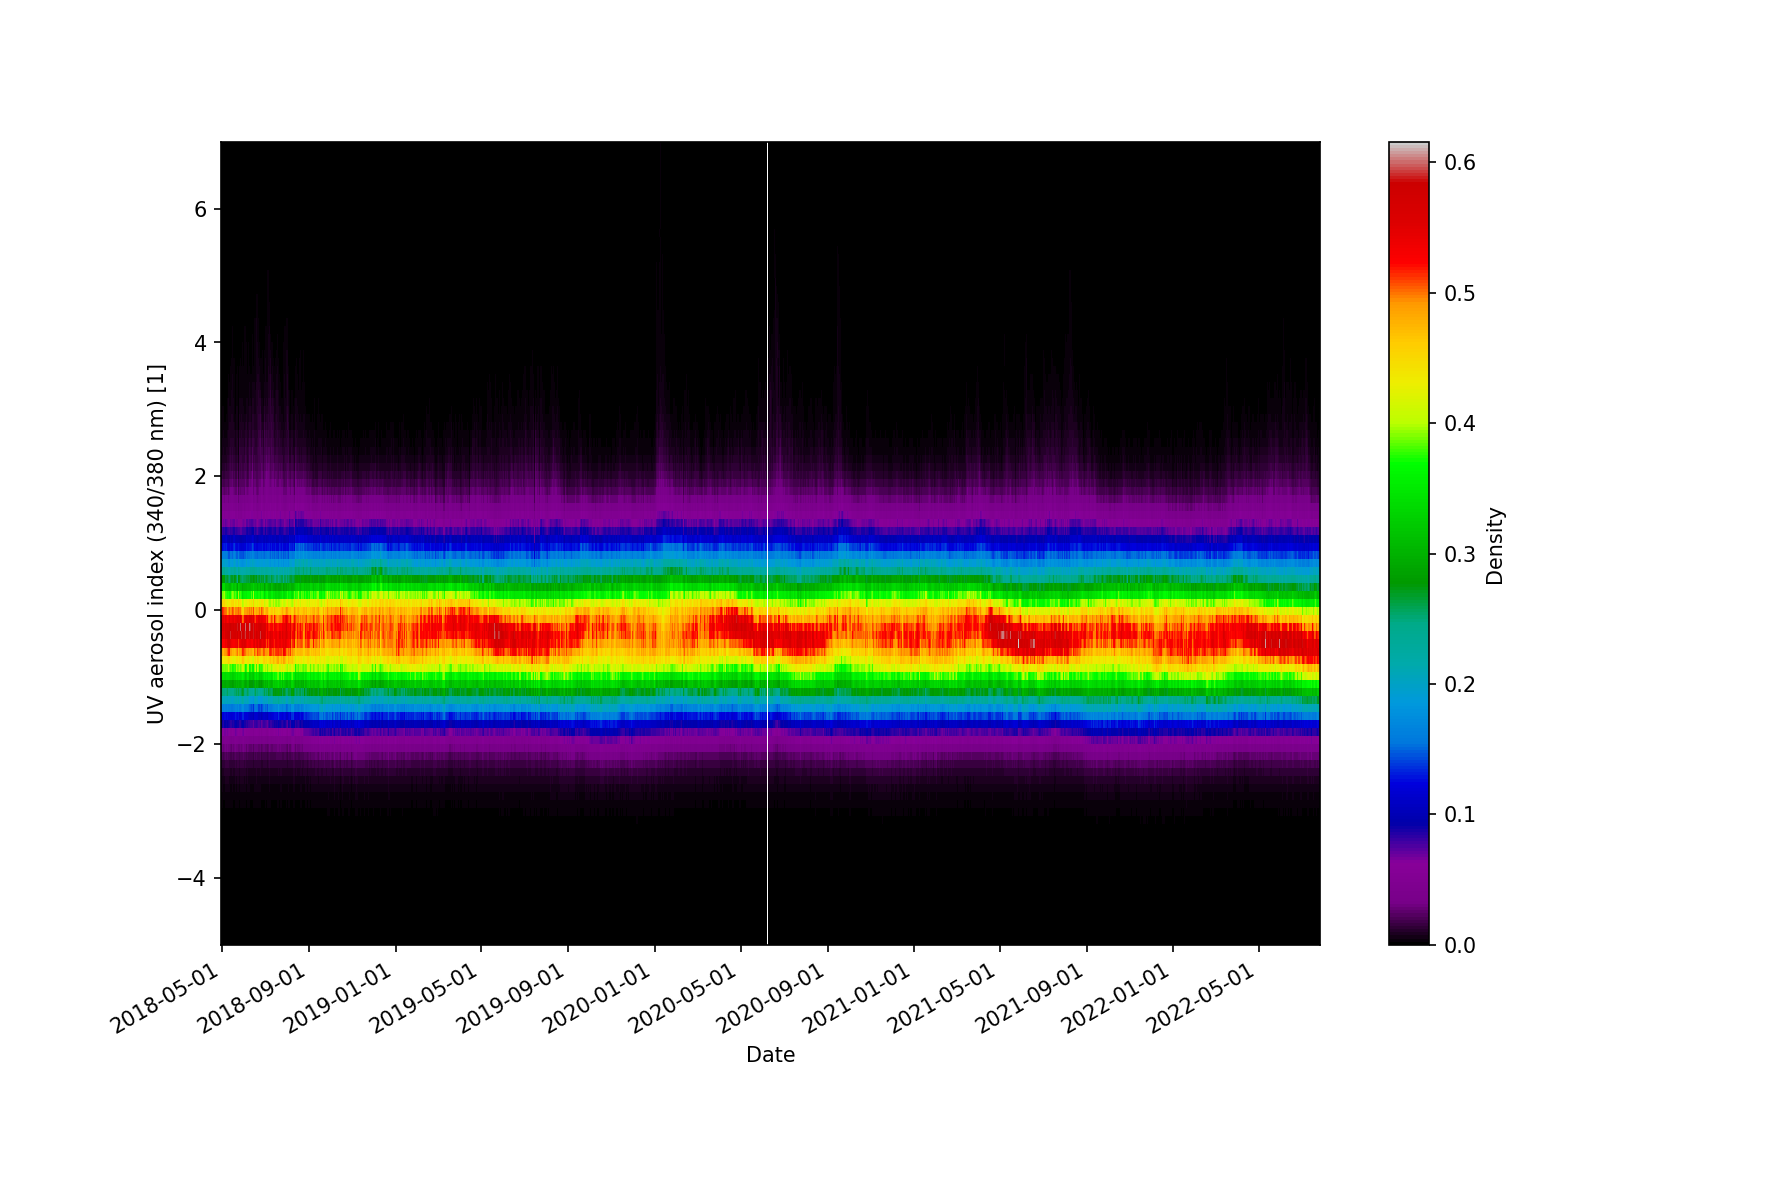The height and width of the screenshot is (1181, 1771).
Task: Click the y-axis tick label 2
Action: [x=200, y=476]
